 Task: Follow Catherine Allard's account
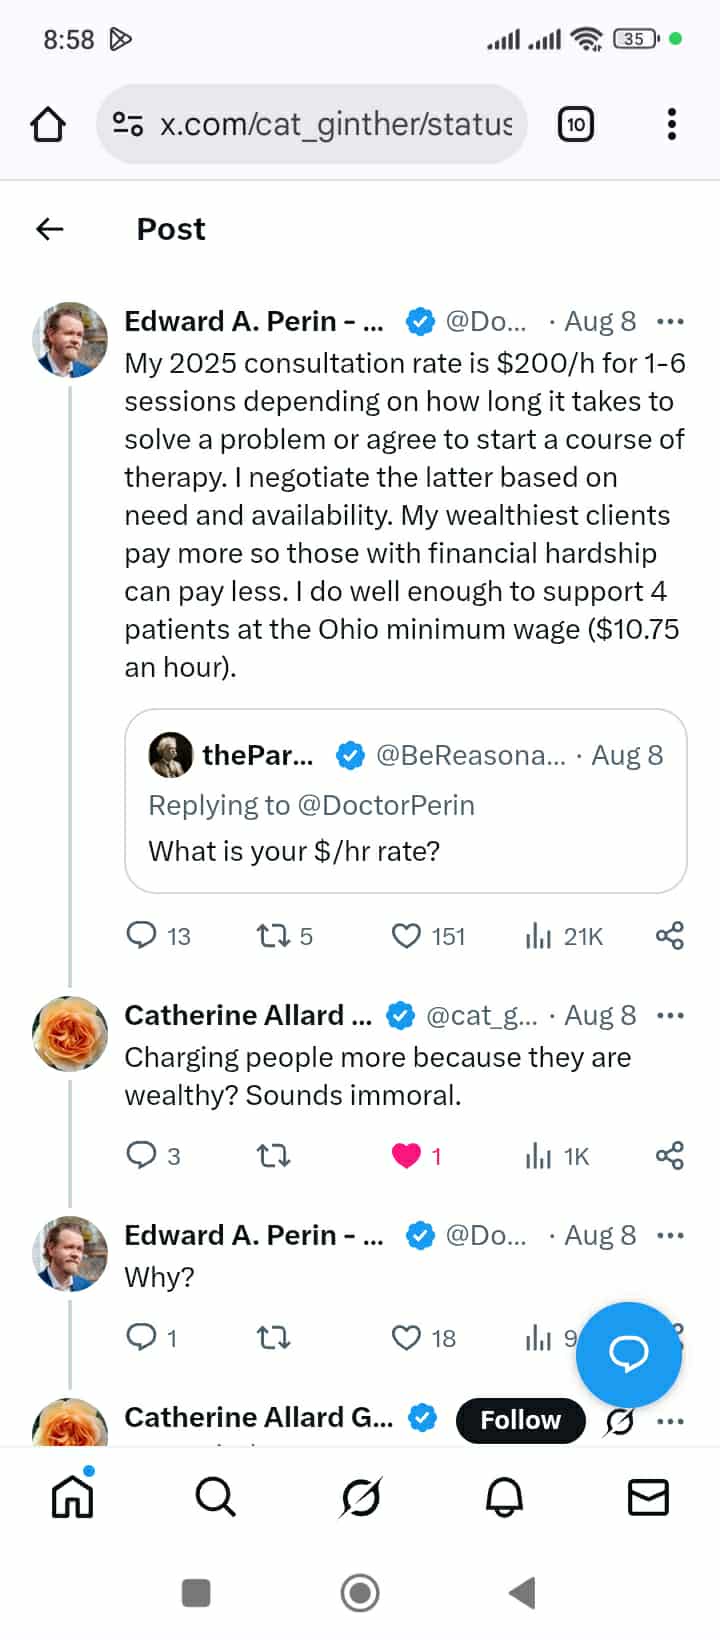pyautogui.click(x=520, y=1420)
